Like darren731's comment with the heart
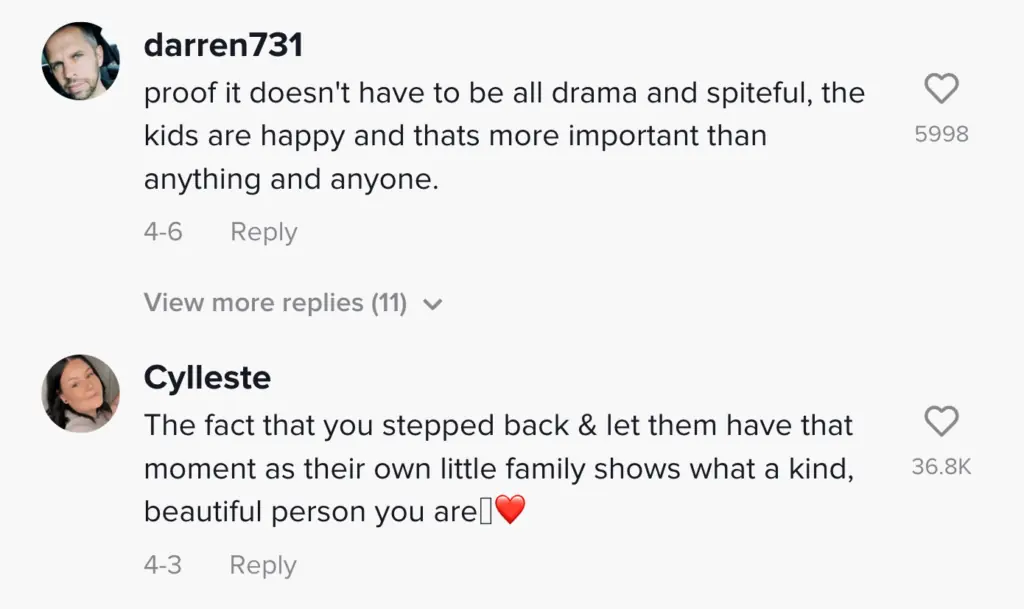 (x=941, y=91)
